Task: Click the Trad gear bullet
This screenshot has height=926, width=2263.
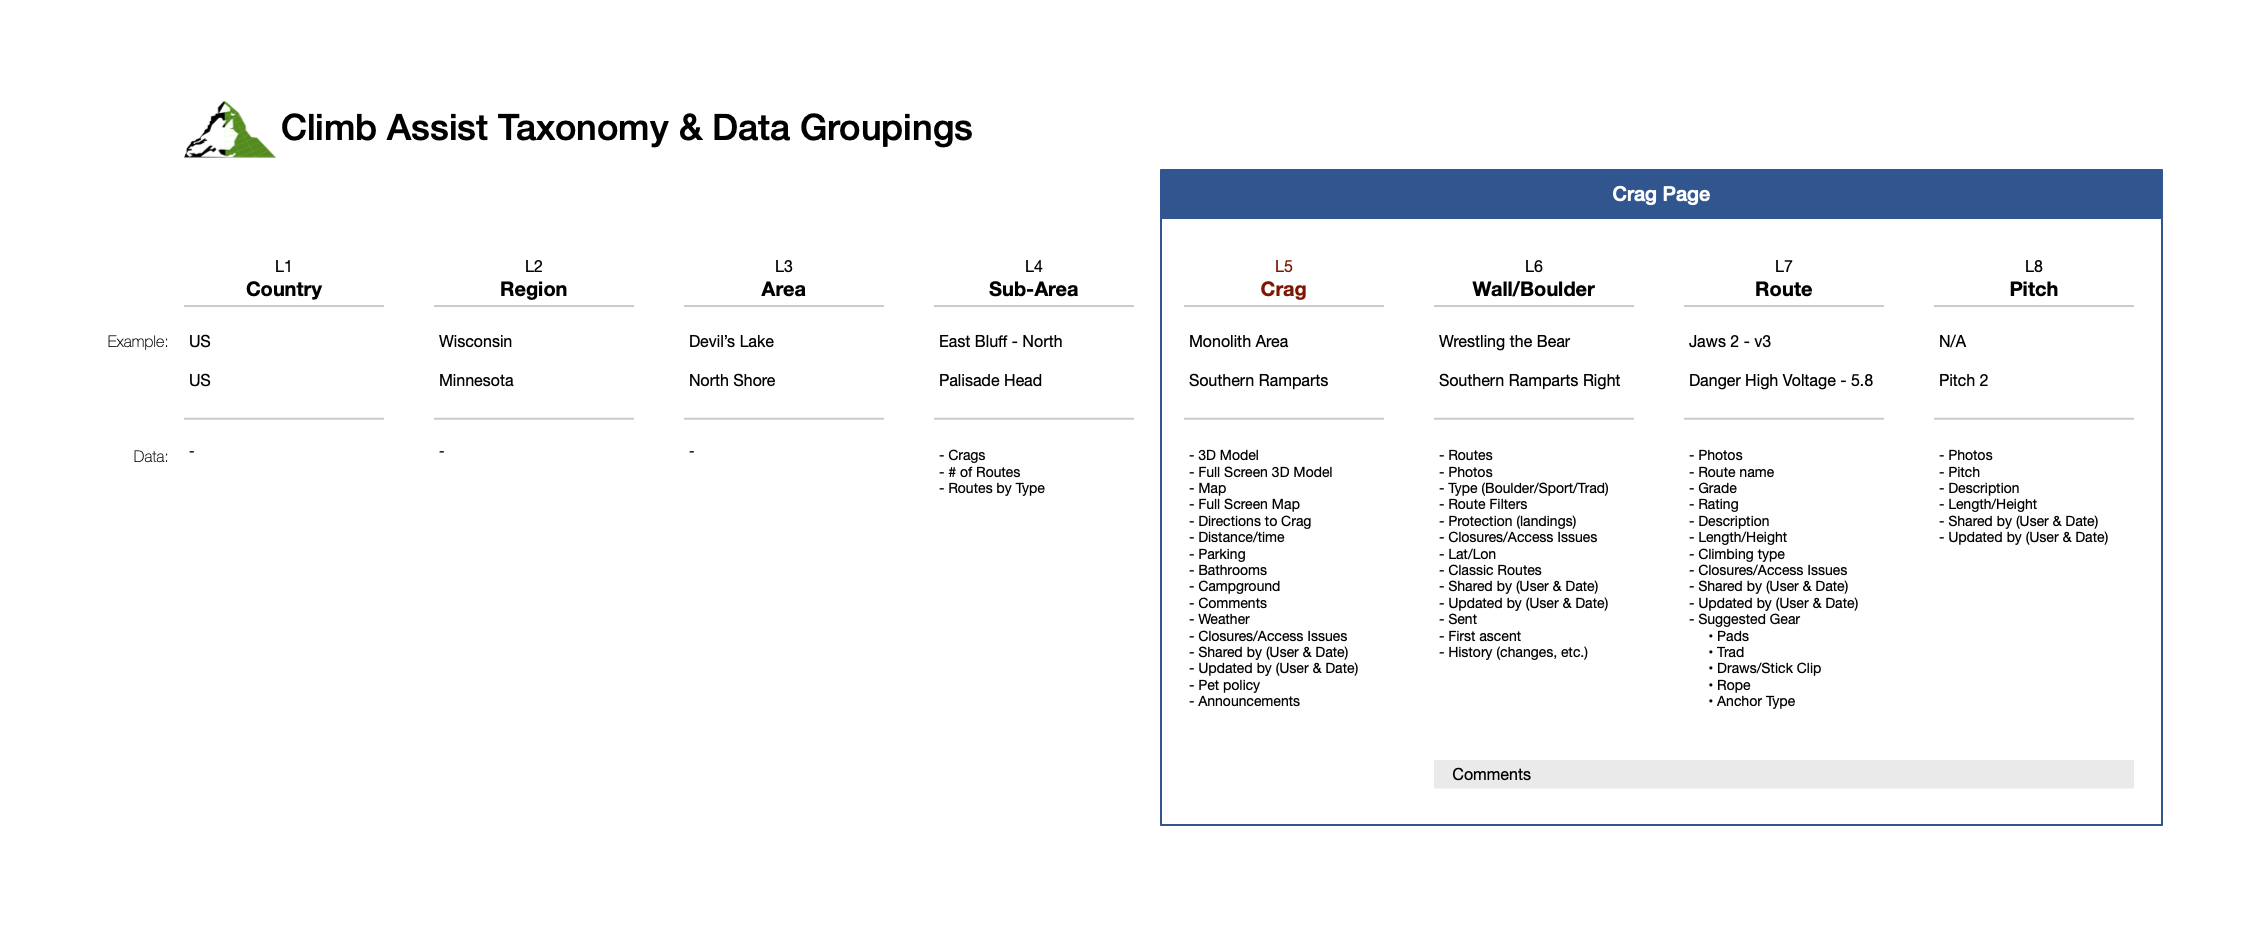Action: [x=1727, y=652]
